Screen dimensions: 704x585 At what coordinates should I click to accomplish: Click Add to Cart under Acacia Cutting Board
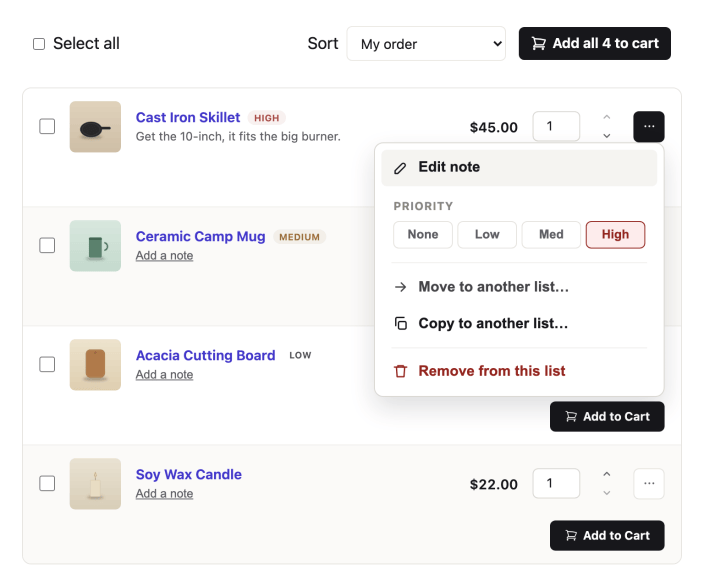coord(607,417)
